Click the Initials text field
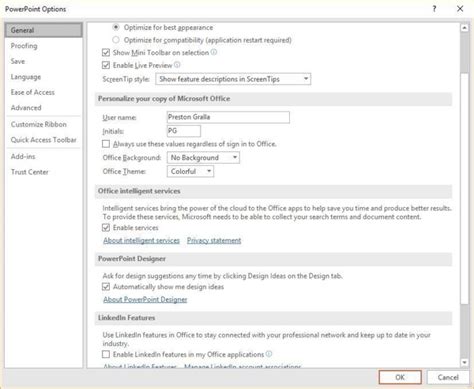The image size is (474, 389). [184, 131]
